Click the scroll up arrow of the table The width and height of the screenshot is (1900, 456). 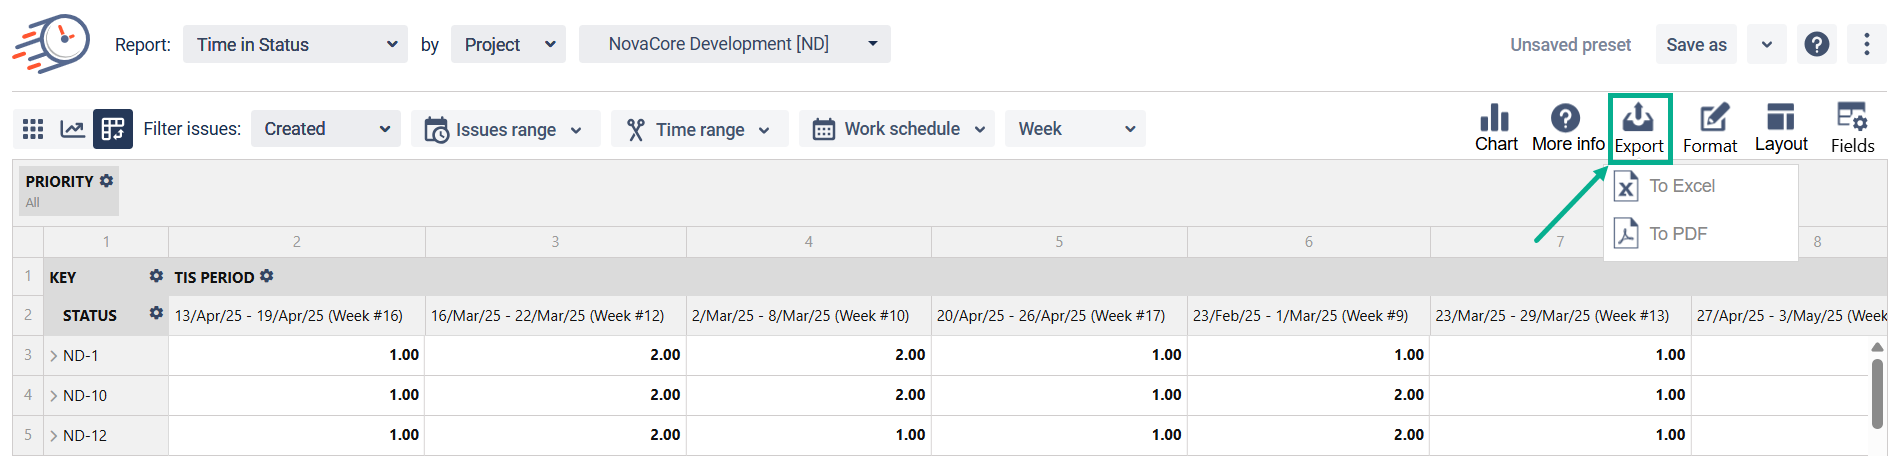1877,347
